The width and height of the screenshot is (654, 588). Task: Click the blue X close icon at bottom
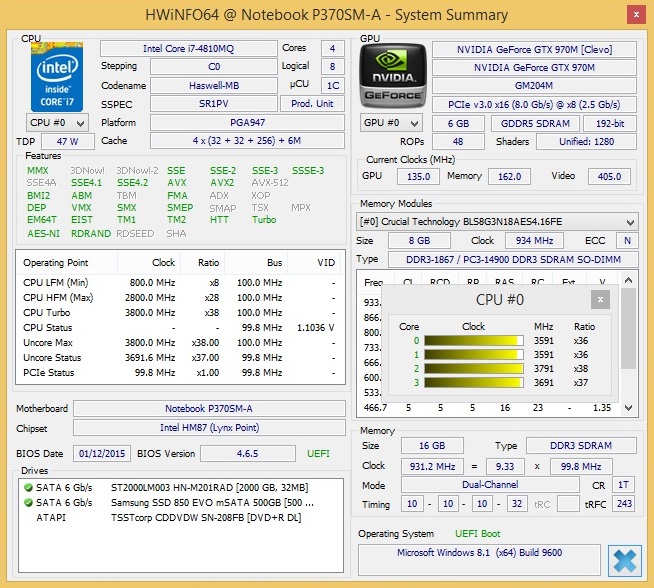(x=624, y=560)
